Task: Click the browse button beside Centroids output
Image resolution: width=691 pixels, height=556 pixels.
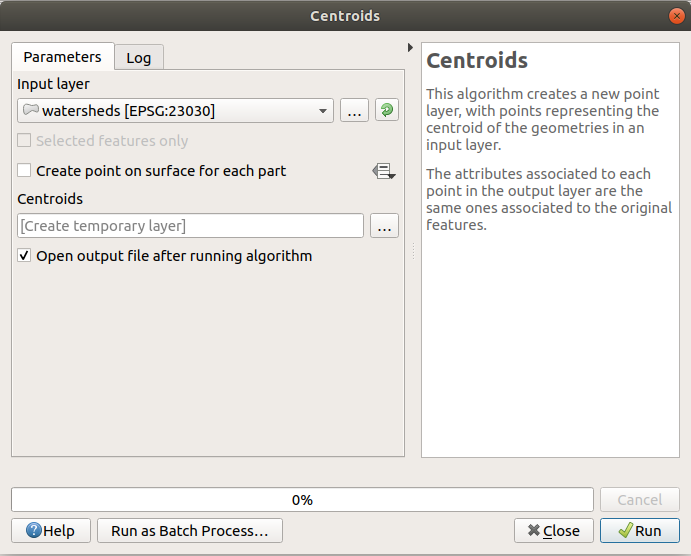Action: [x=384, y=226]
